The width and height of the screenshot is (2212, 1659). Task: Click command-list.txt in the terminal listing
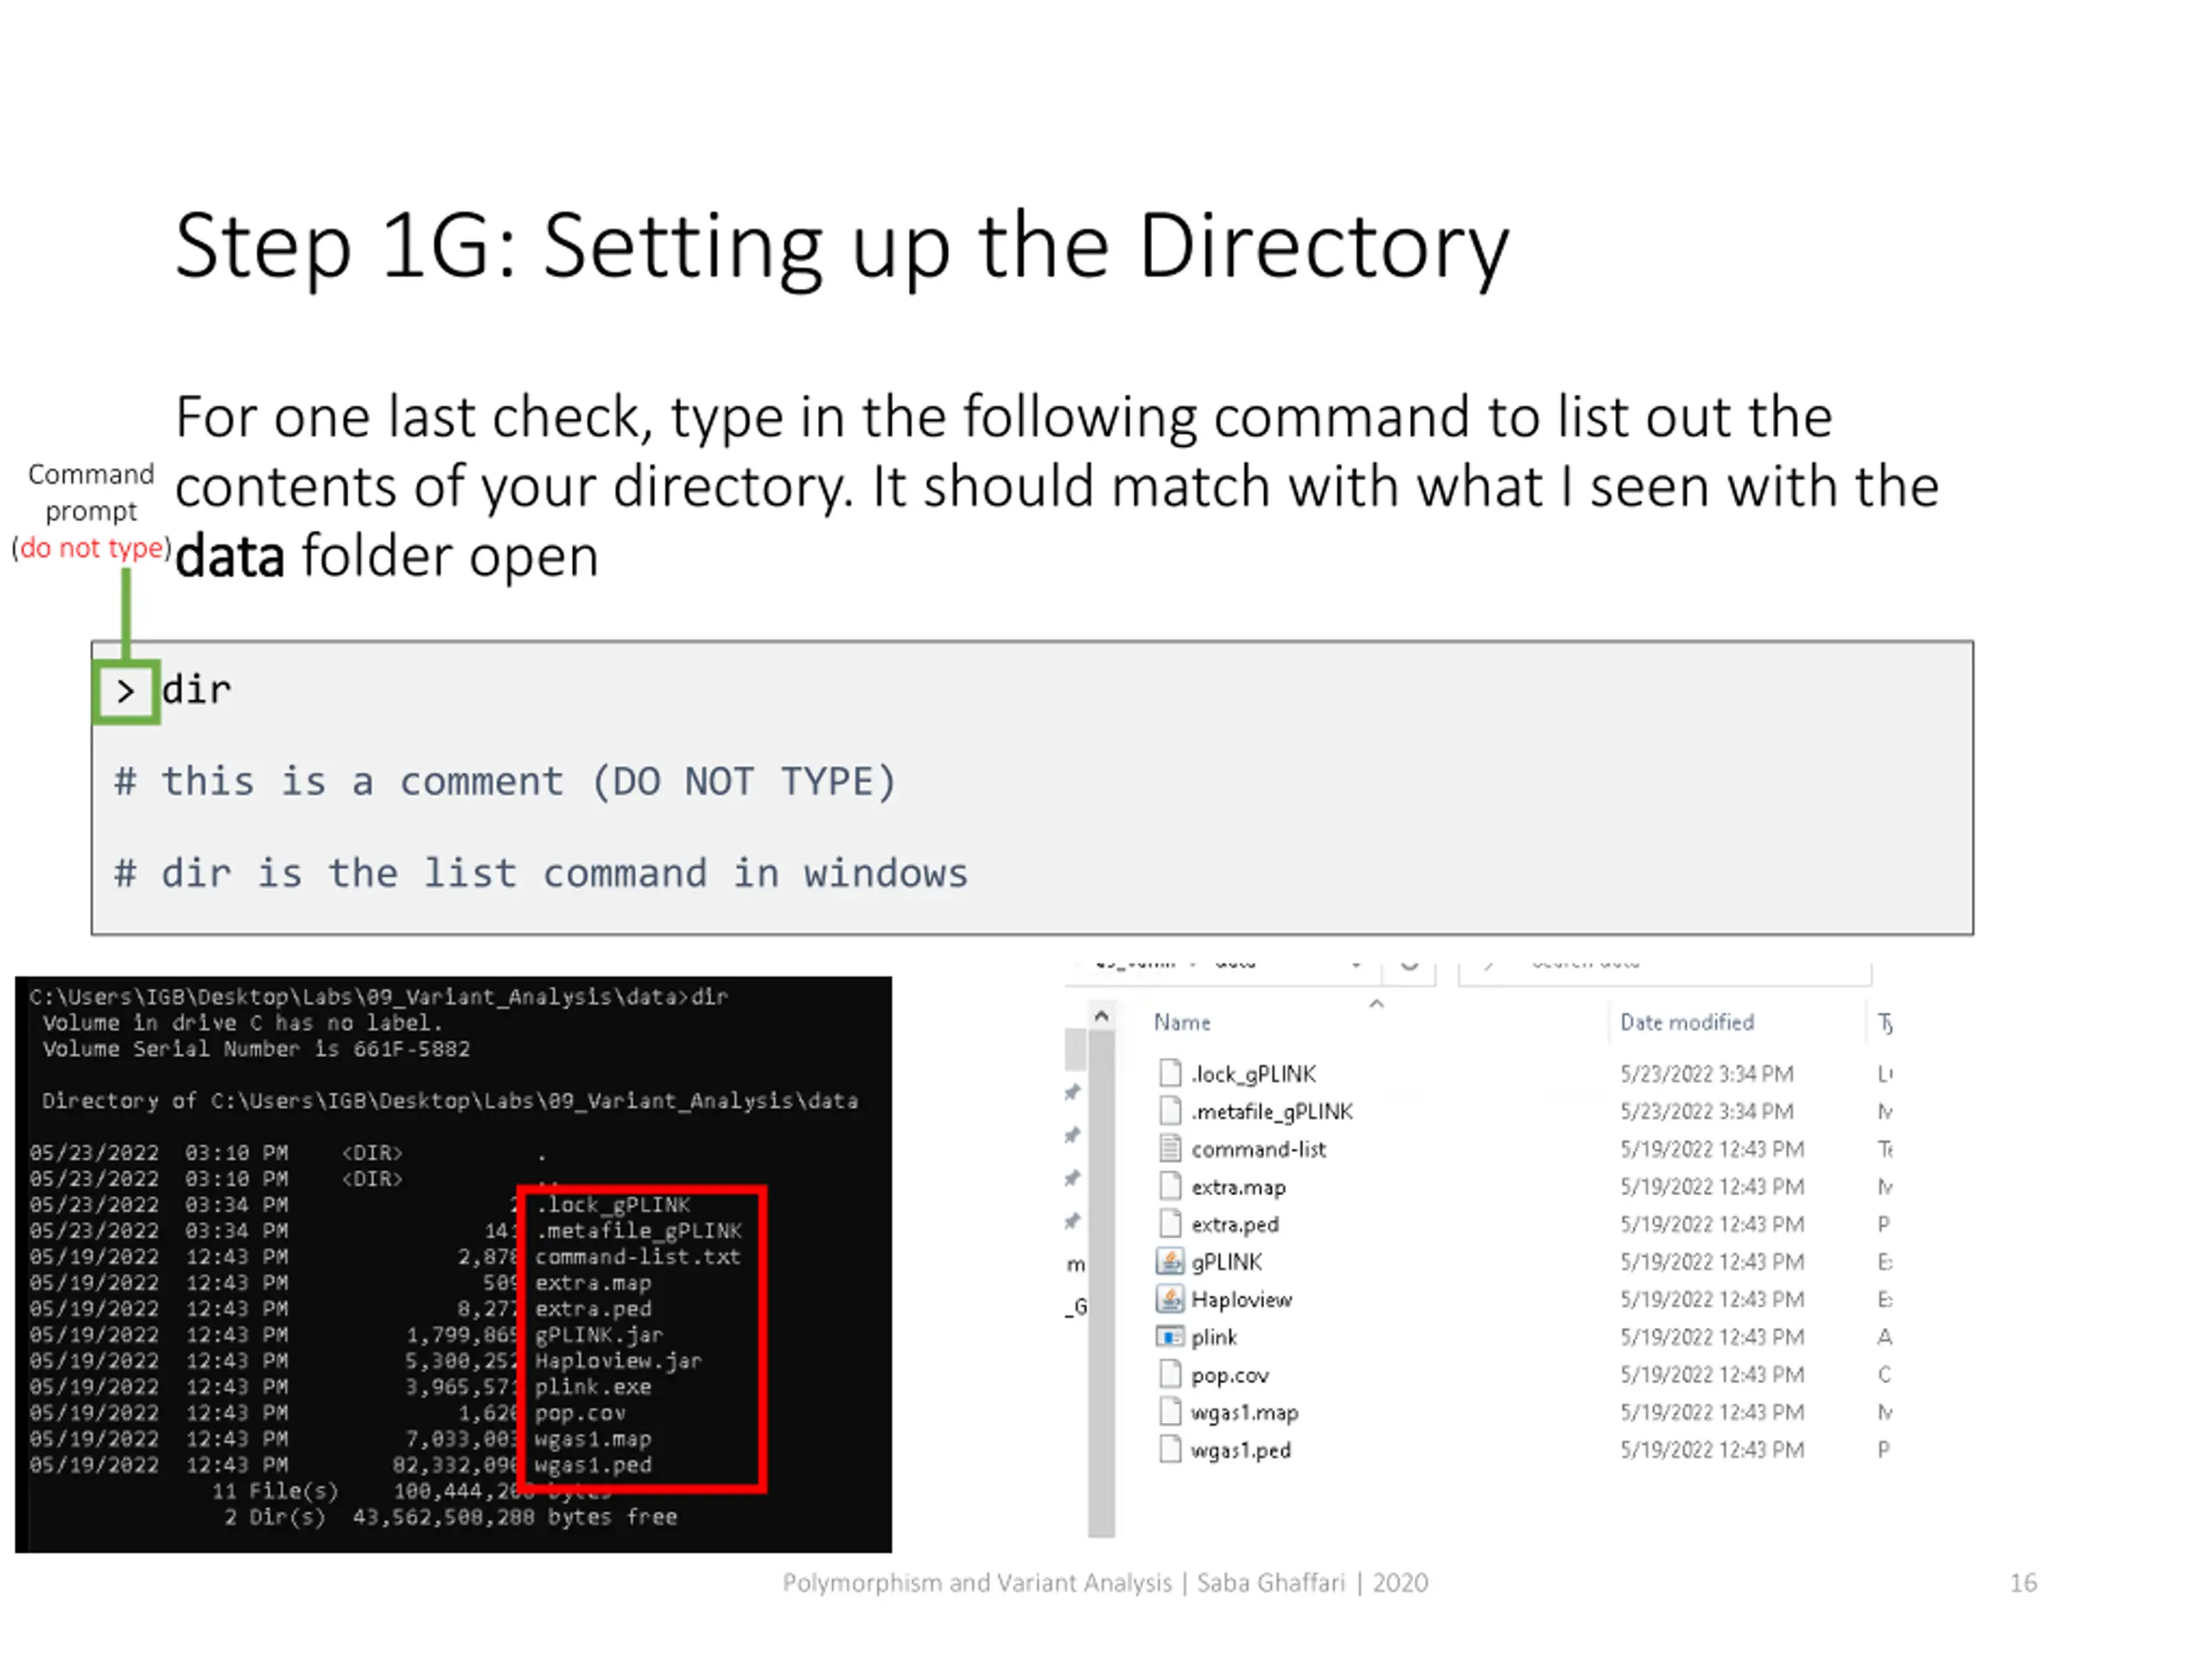pos(638,1256)
